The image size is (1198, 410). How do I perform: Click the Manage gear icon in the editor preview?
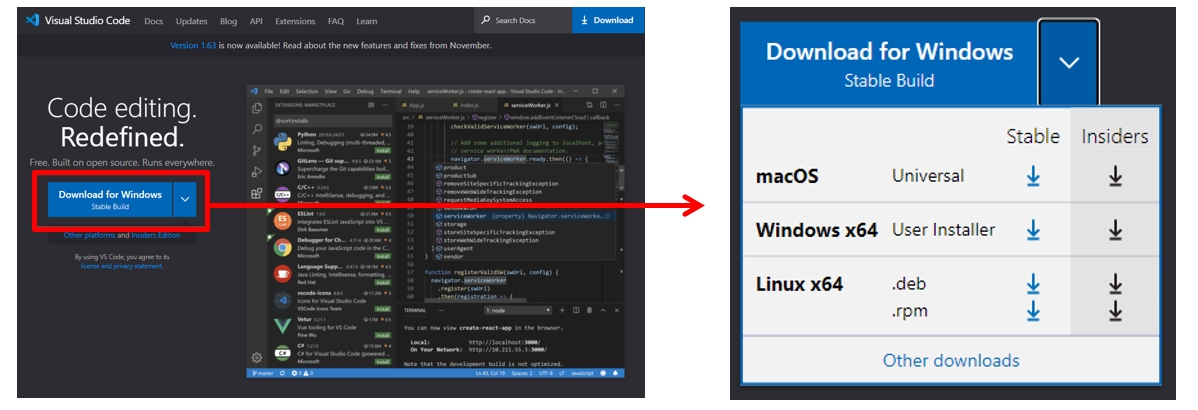point(257,357)
